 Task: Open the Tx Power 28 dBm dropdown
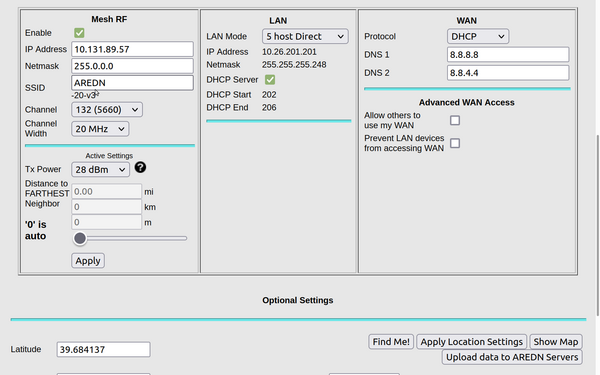point(100,170)
